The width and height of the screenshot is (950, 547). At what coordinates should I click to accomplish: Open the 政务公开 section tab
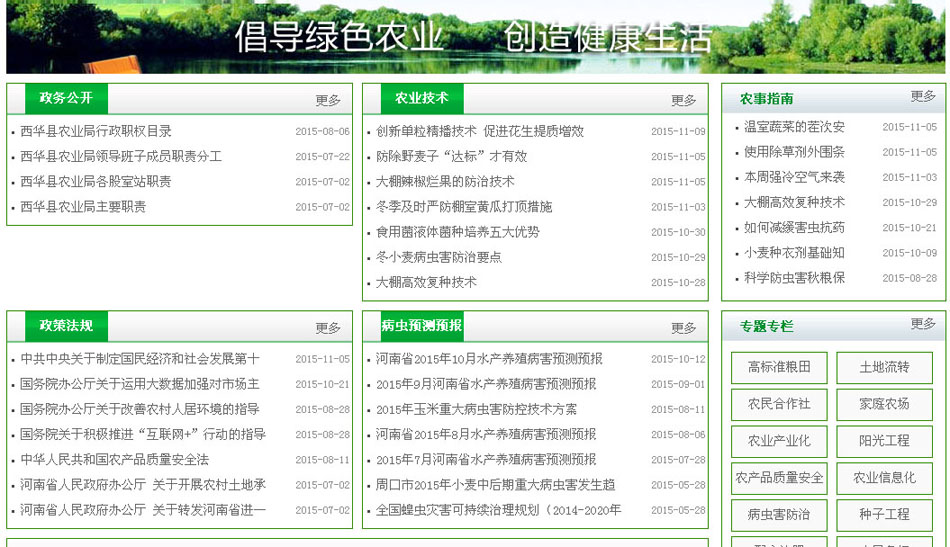point(66,98)
